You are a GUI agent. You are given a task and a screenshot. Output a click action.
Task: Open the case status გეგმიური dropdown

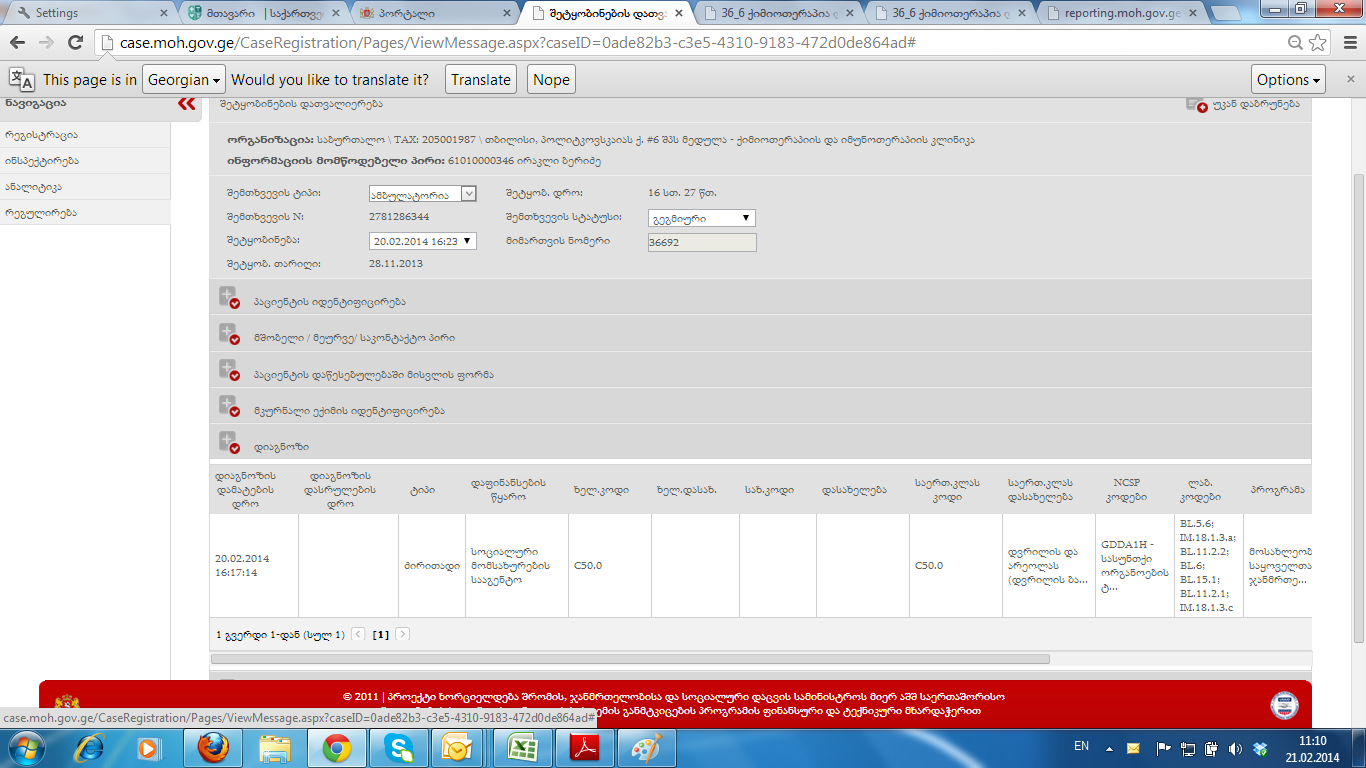[701, 218]
